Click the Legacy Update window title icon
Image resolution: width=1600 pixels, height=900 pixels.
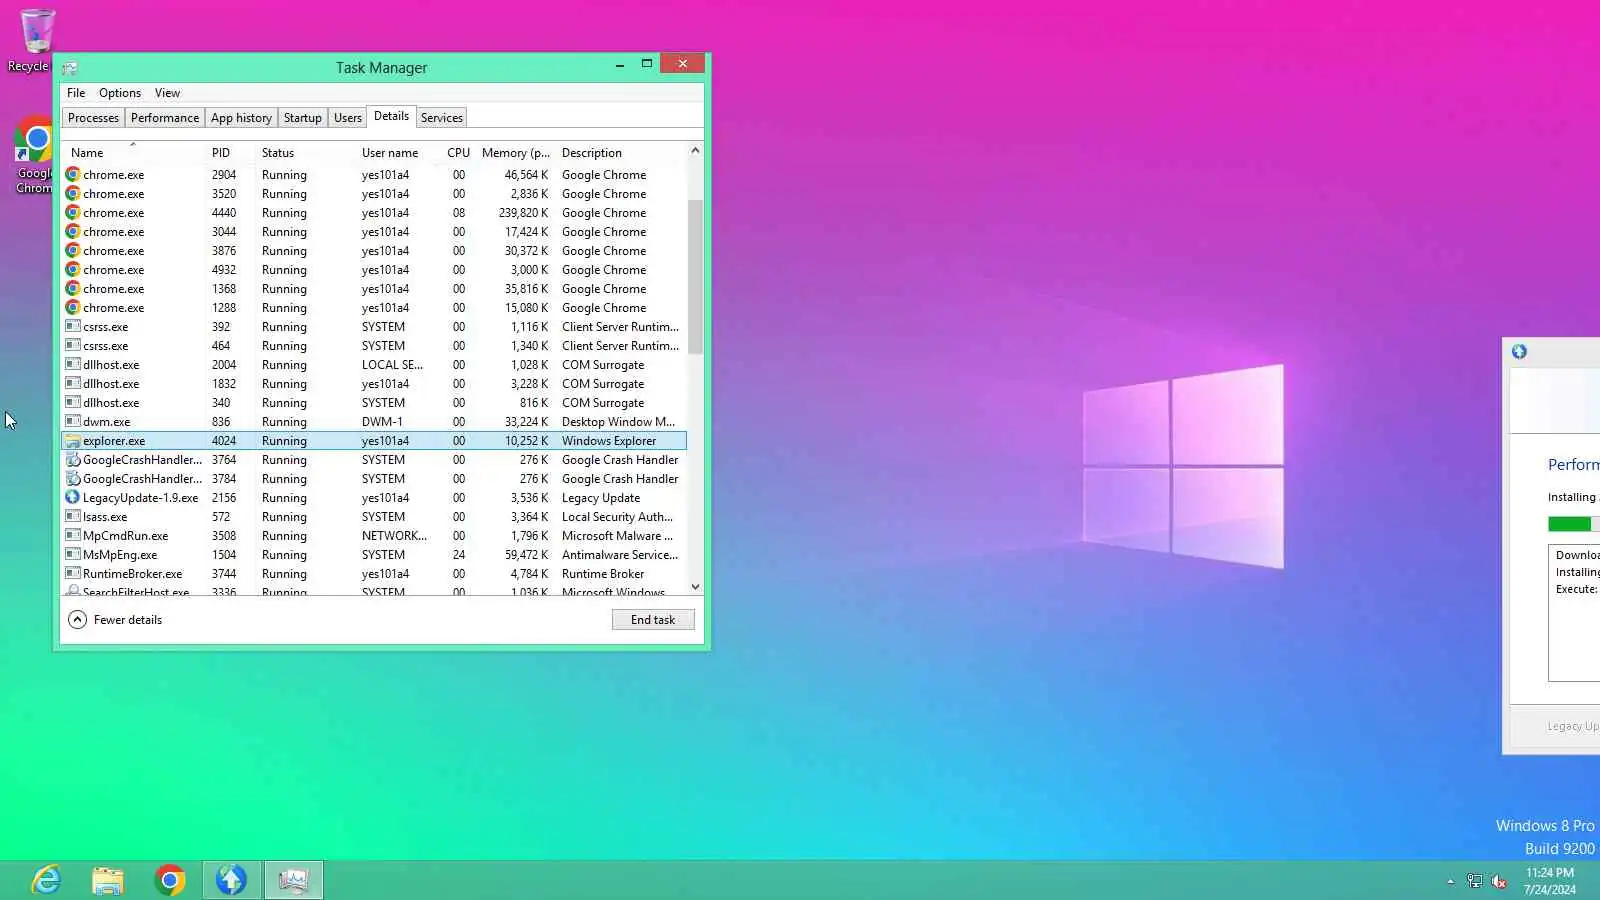tap(1519, 352)
